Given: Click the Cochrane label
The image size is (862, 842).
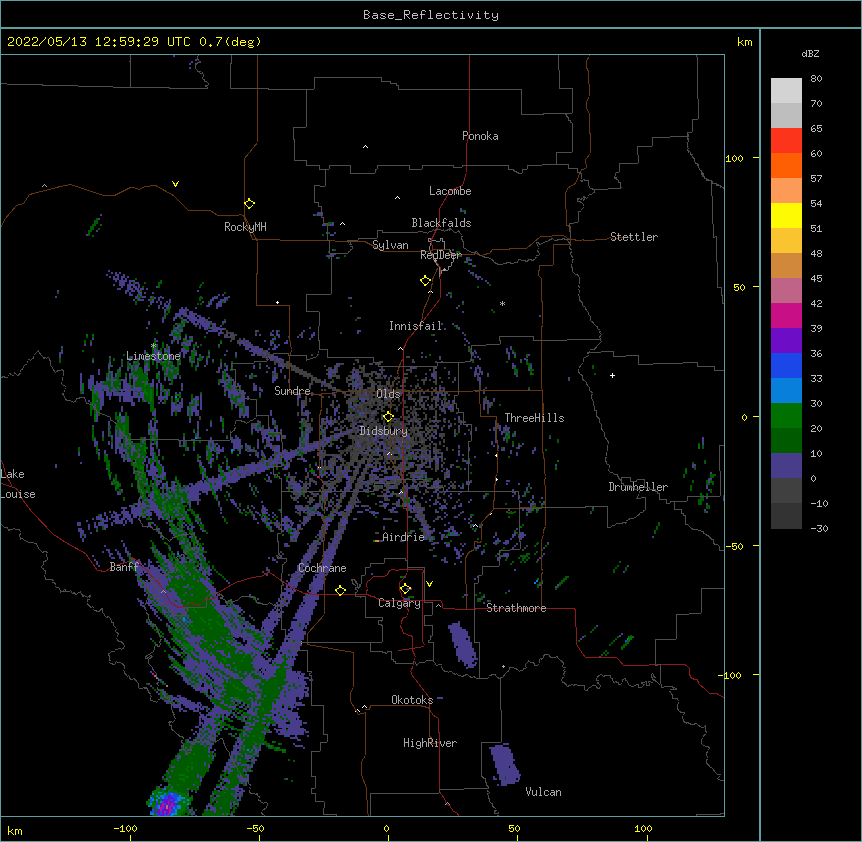Looking at the screenshot, I should (x=322, y=568).
